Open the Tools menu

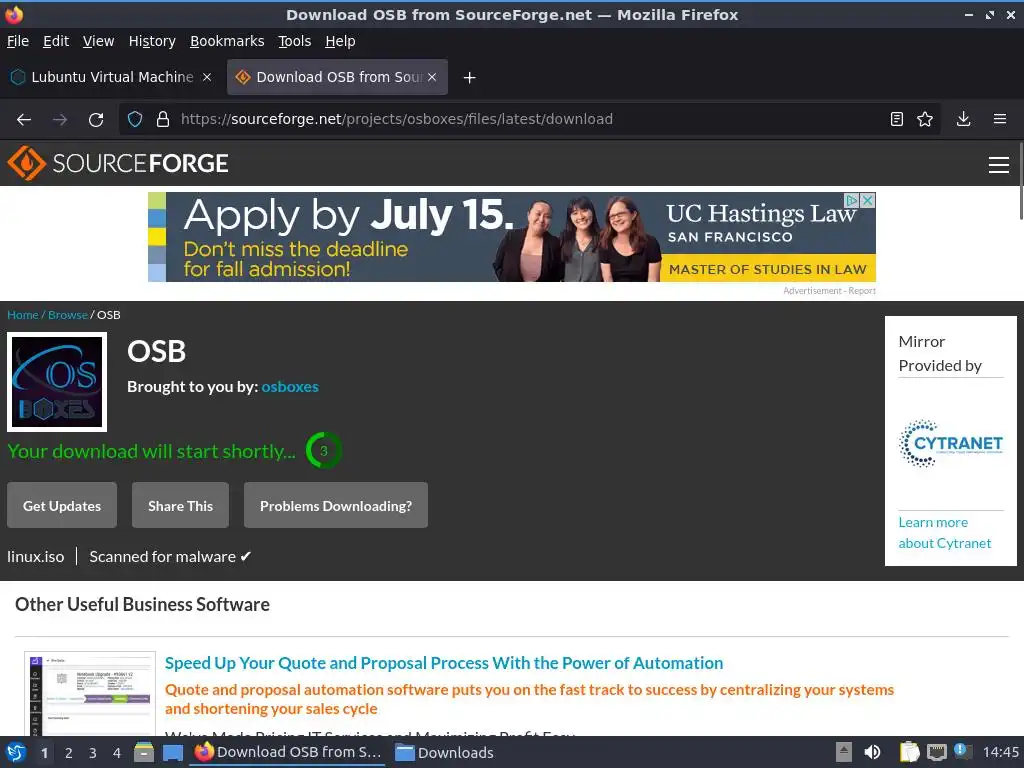click(x=295, y=41)
